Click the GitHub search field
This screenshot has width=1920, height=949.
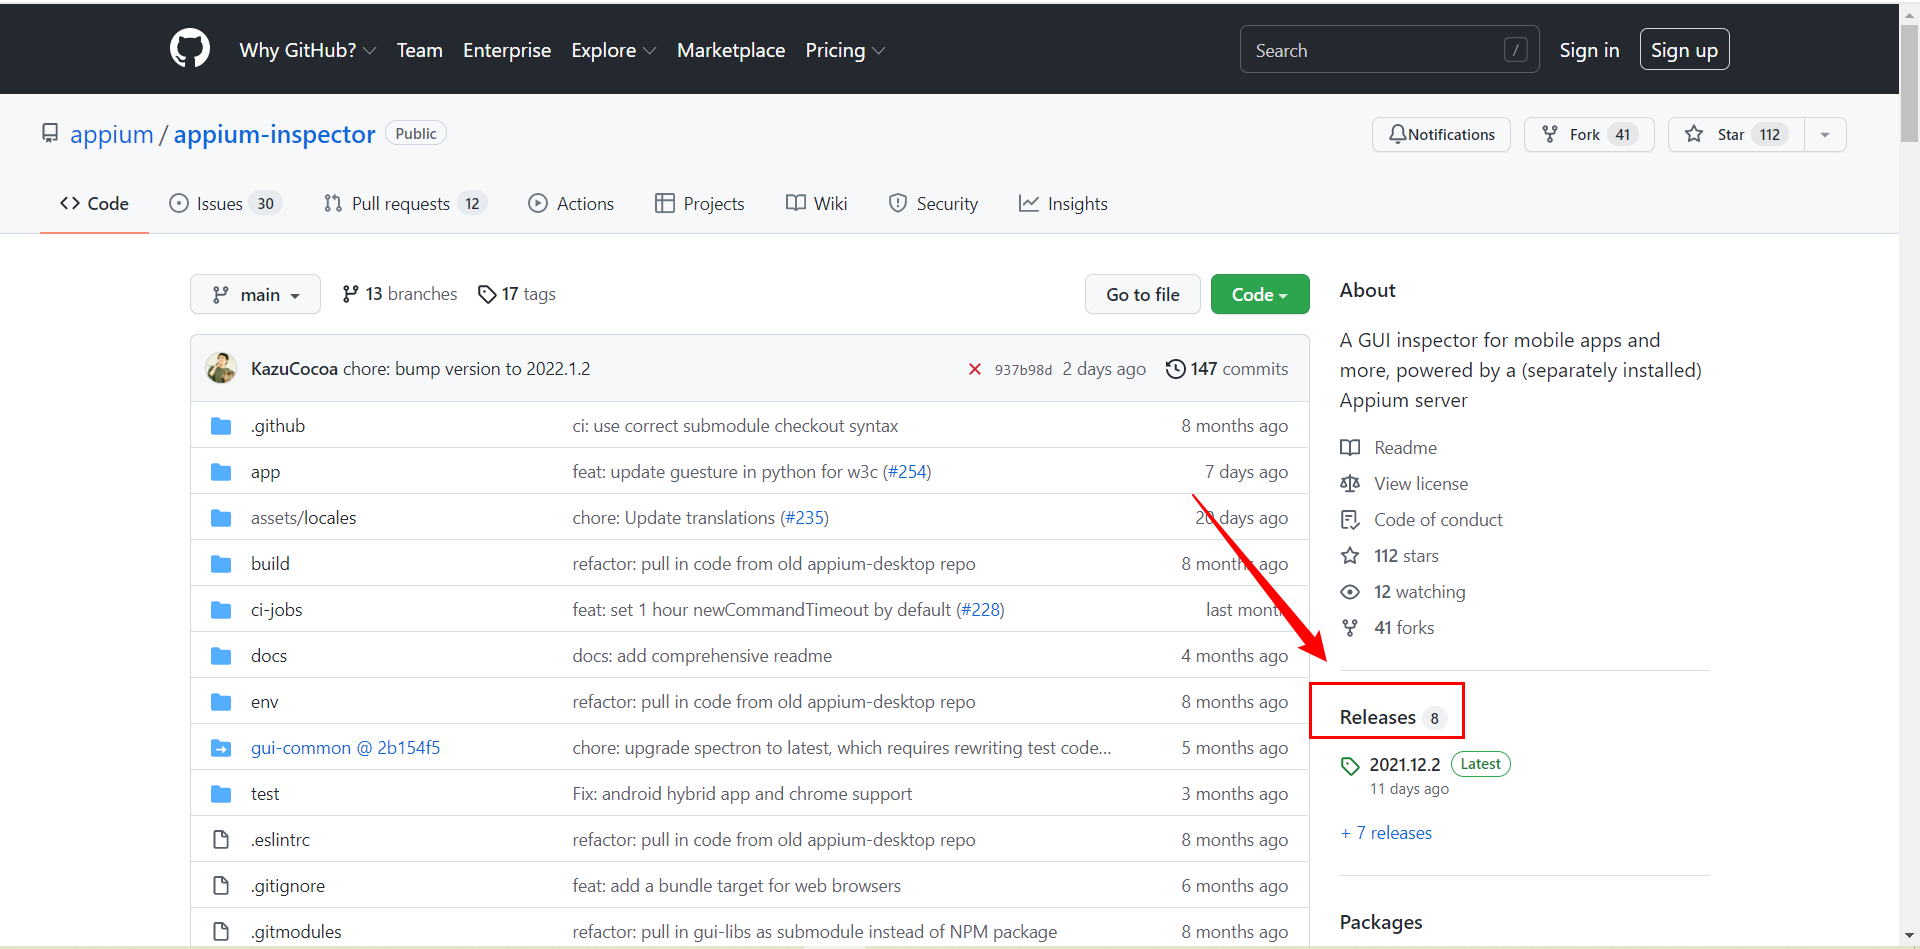[x=1389, y=50]
